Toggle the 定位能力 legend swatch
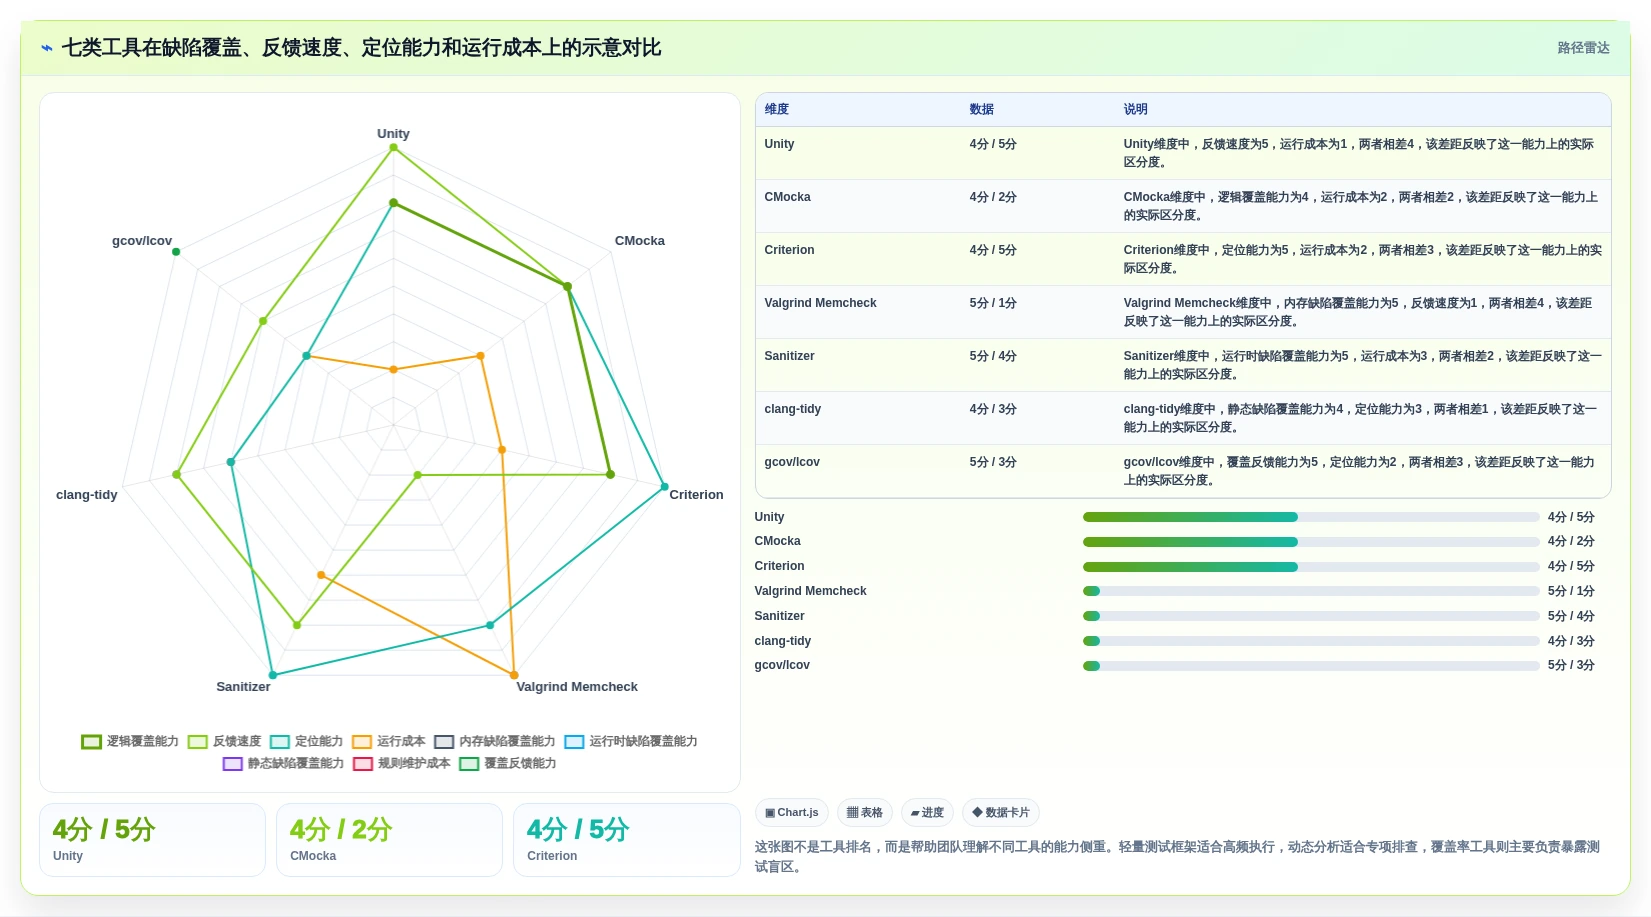Screen dimensions: 1651x917 click(x=279, y=741)
